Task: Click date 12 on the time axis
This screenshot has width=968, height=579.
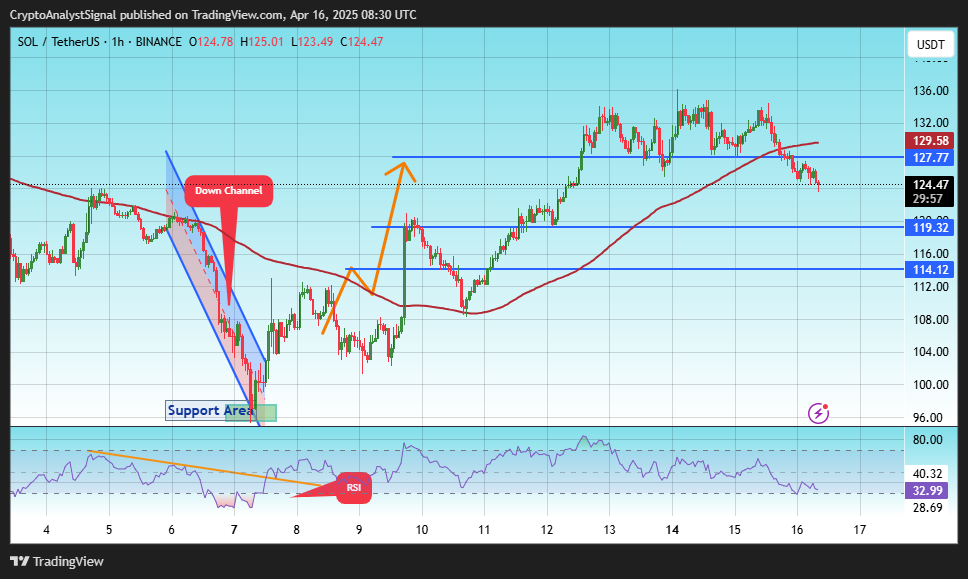Action: pyautogui.click(x=547, y=530)
